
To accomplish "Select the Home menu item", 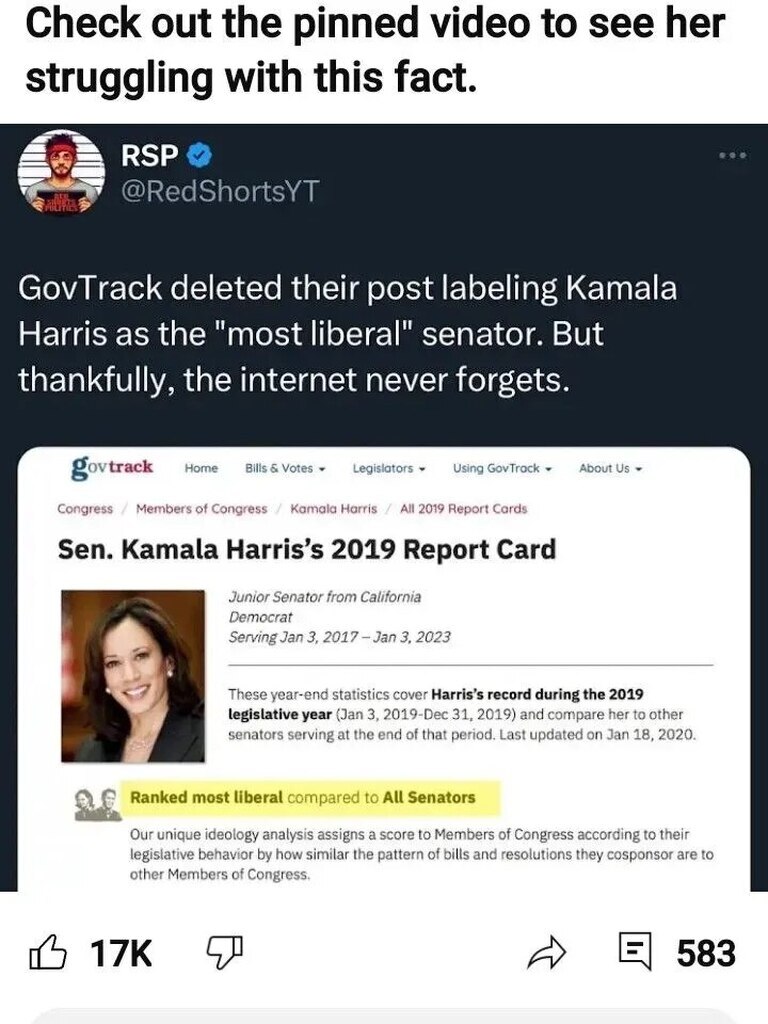I will pos(201,468).
